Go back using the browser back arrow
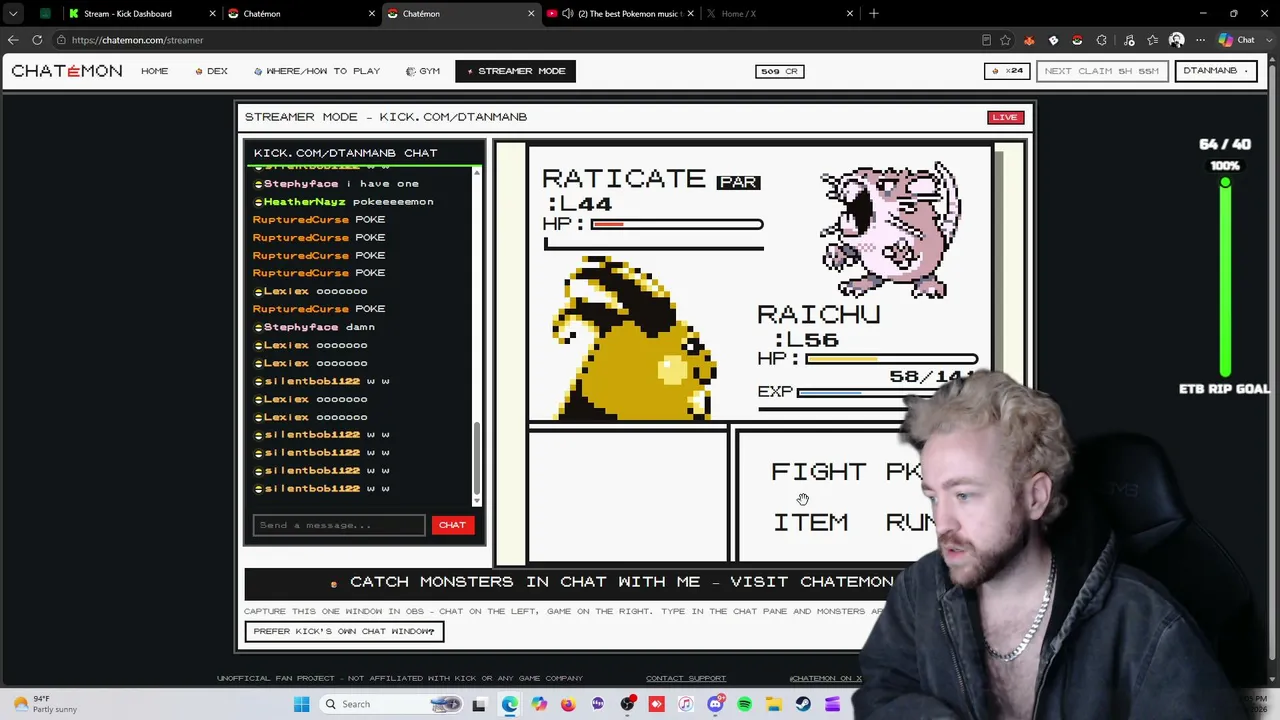The width and height of the screenshot is (1280, 720). coord(13,40)
